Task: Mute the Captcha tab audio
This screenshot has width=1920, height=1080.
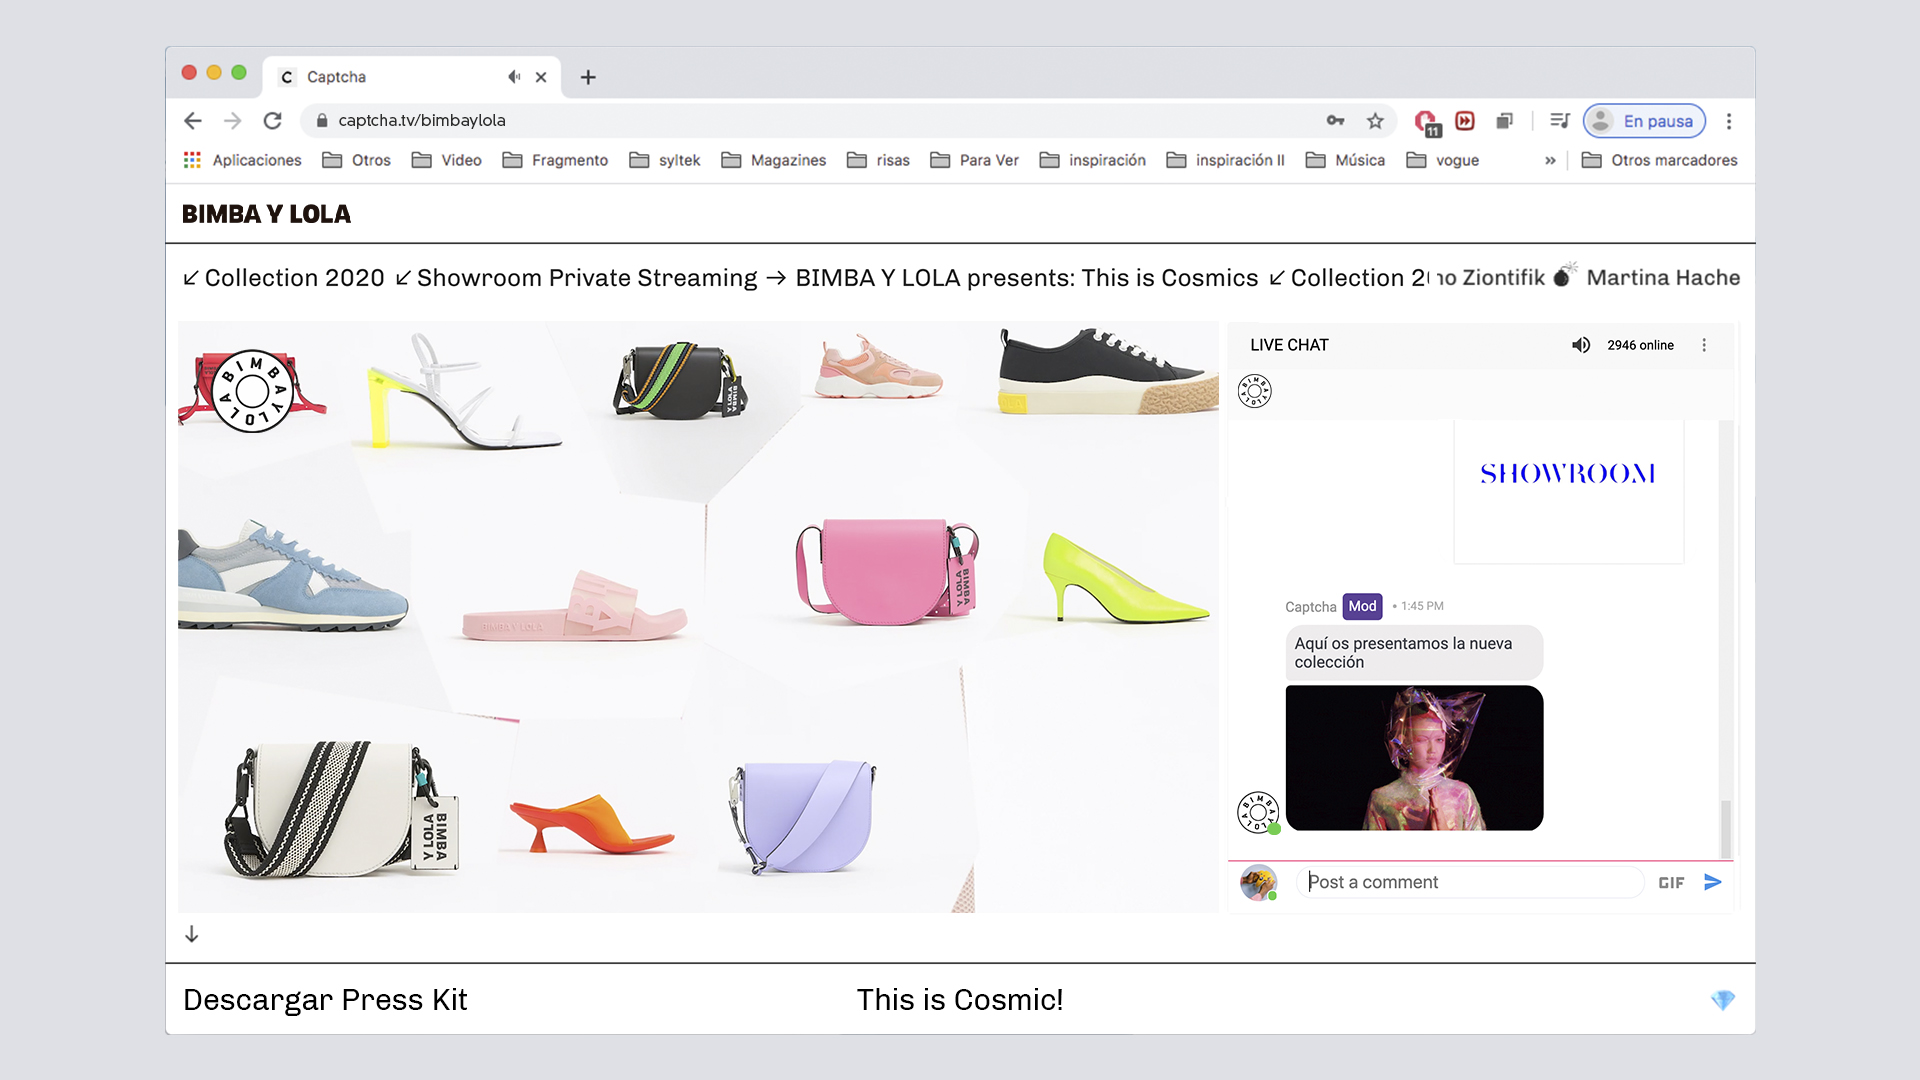Action: click(x=514, y=77)
